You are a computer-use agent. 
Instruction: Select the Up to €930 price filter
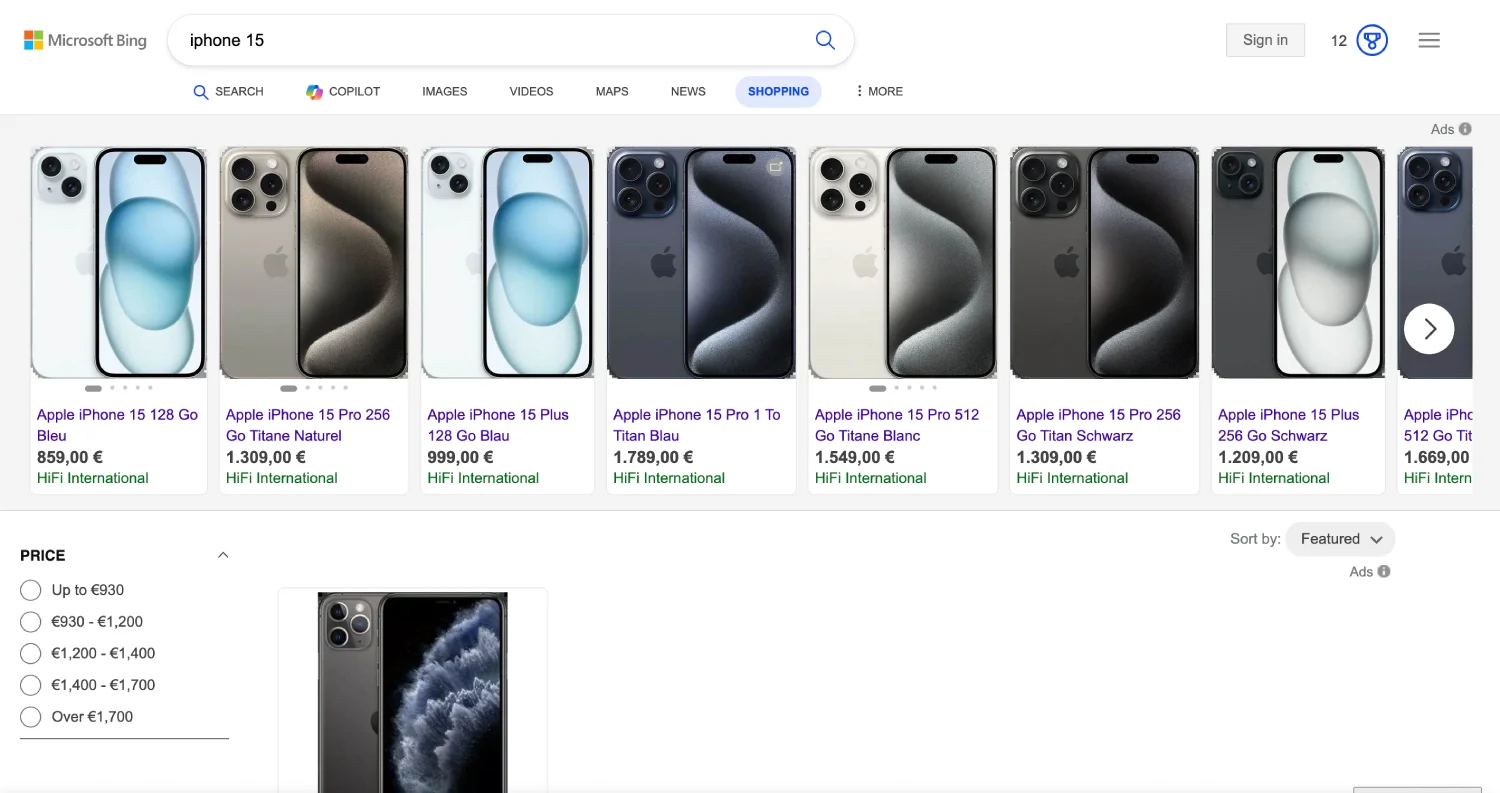[x=31, y=590]
